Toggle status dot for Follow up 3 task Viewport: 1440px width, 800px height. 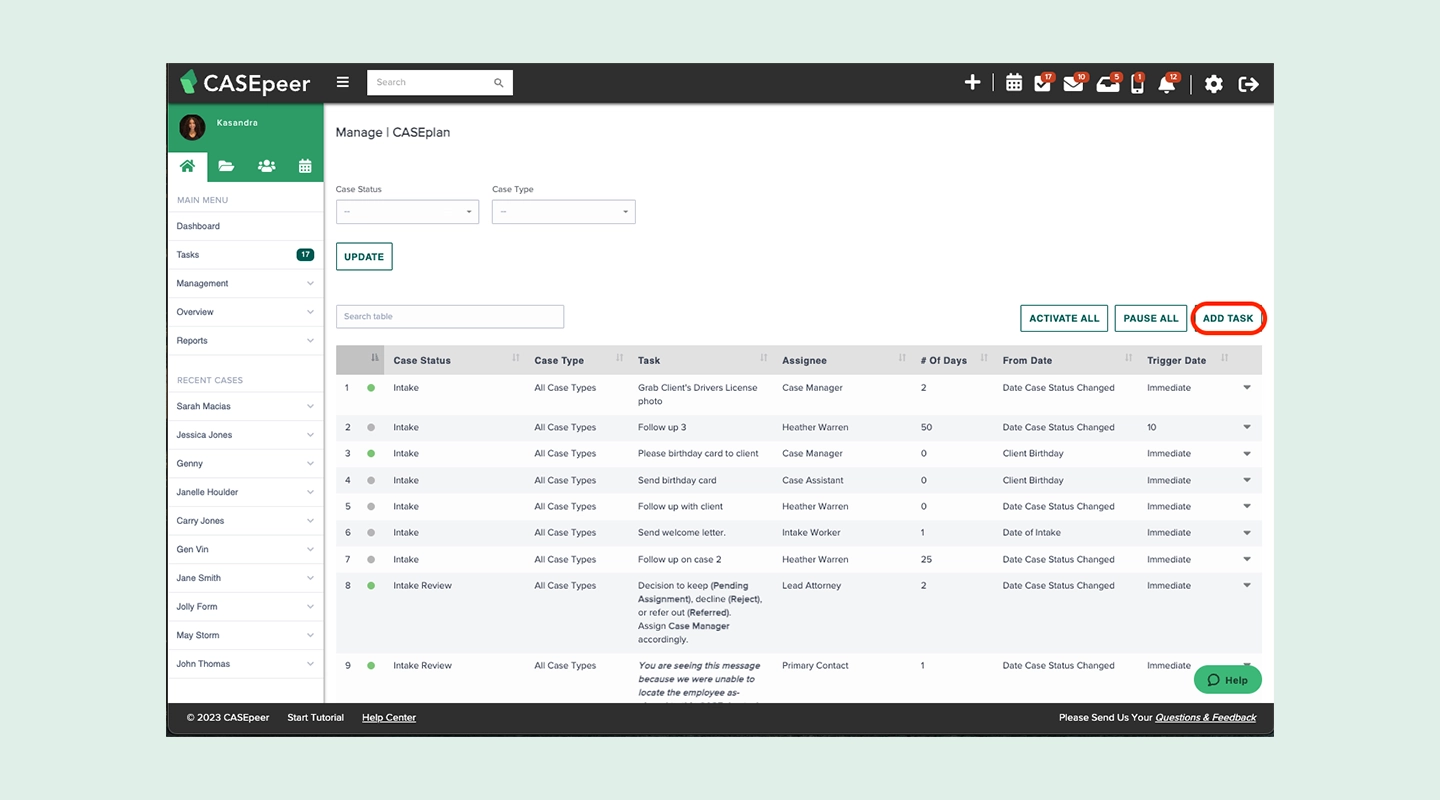tap(371, 427)
